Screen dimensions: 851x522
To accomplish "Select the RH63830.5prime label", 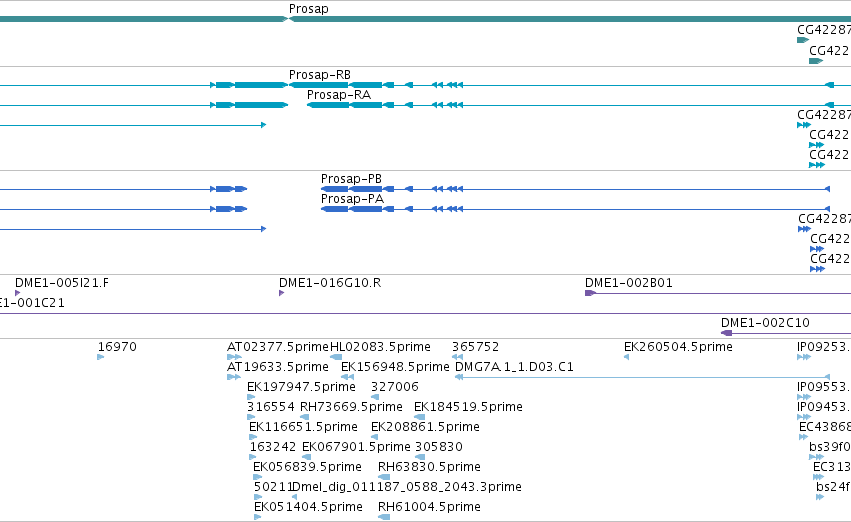I will 429,467.
